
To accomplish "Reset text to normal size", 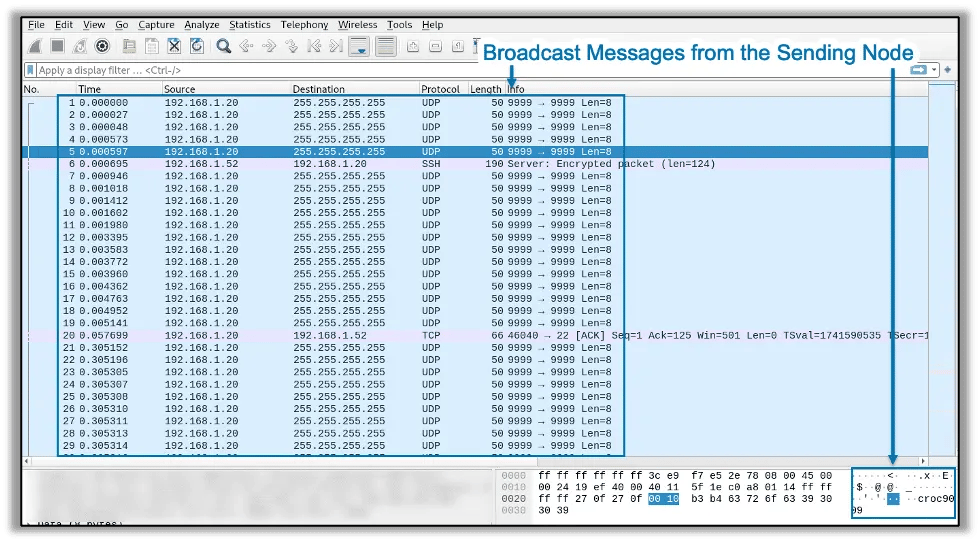I will pyautogui.click(x=458, y=46).
